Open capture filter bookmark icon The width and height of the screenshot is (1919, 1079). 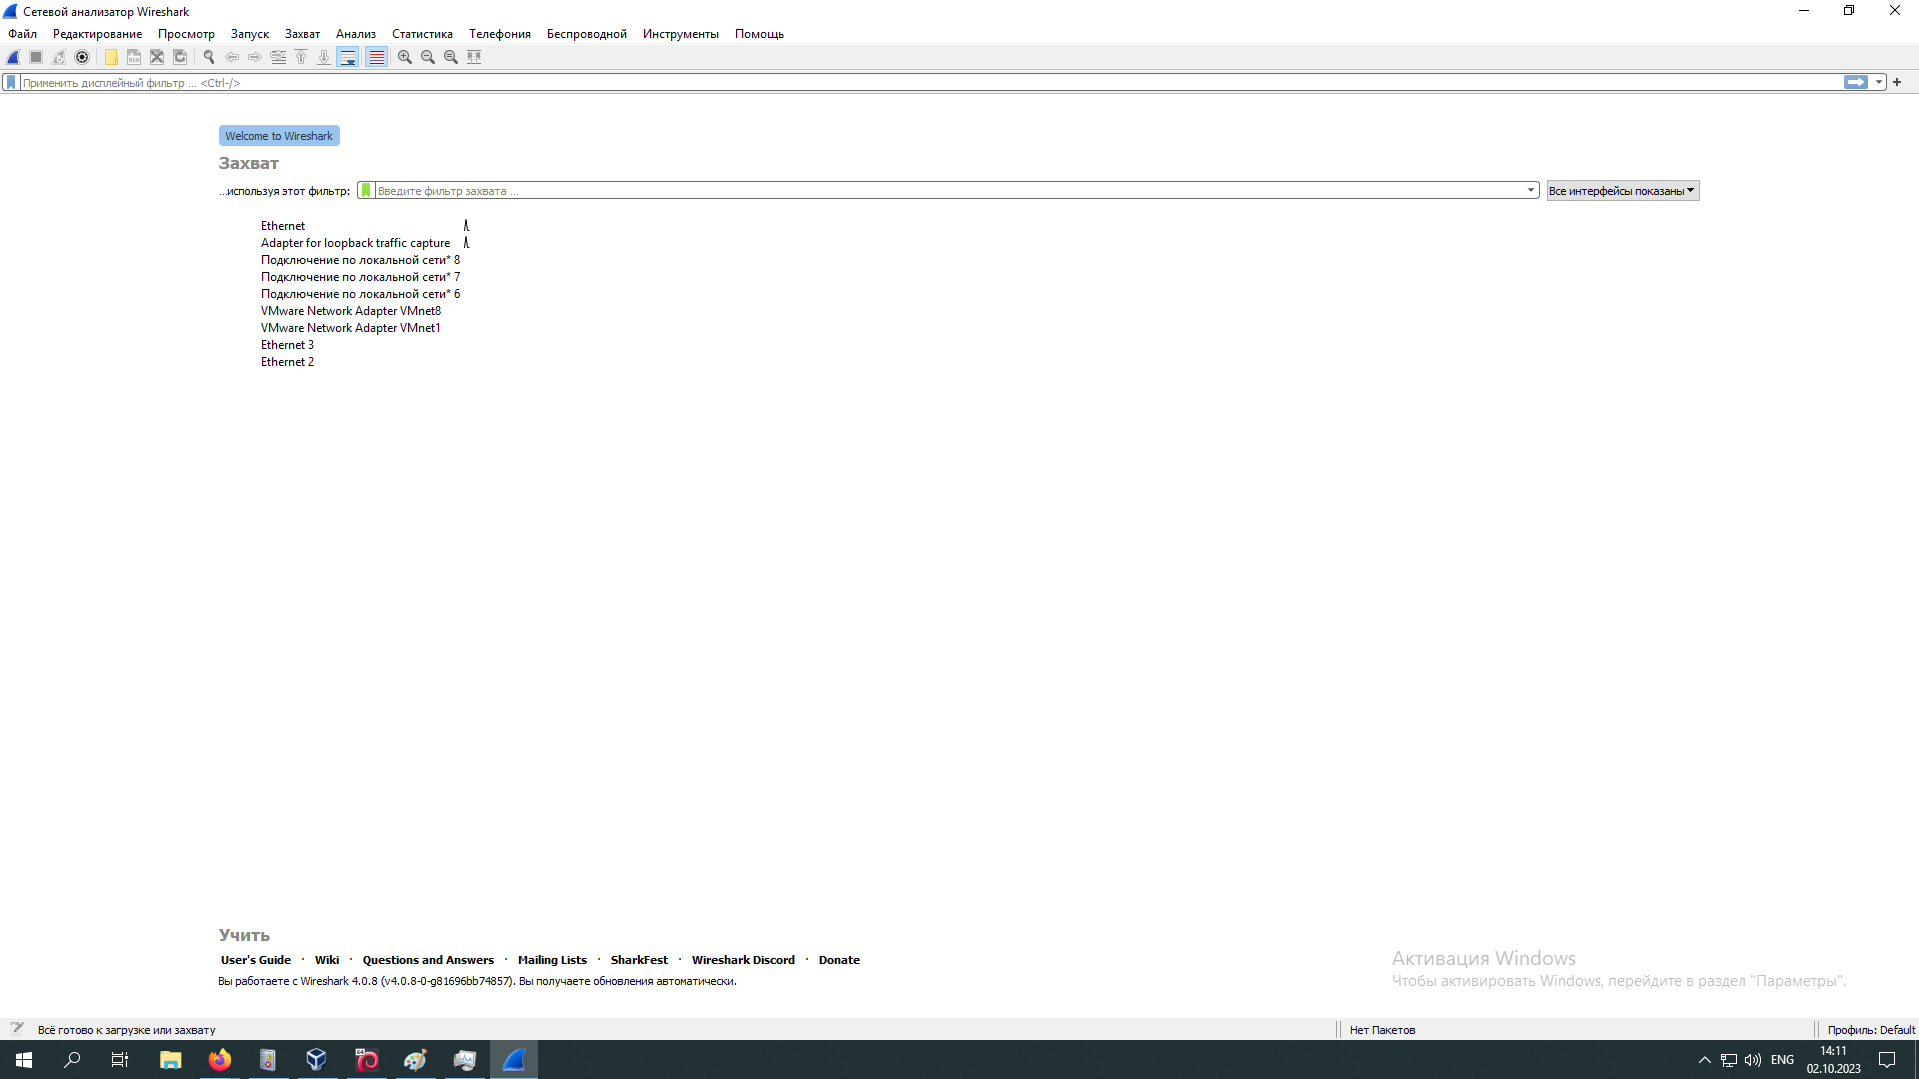[366, 190]
